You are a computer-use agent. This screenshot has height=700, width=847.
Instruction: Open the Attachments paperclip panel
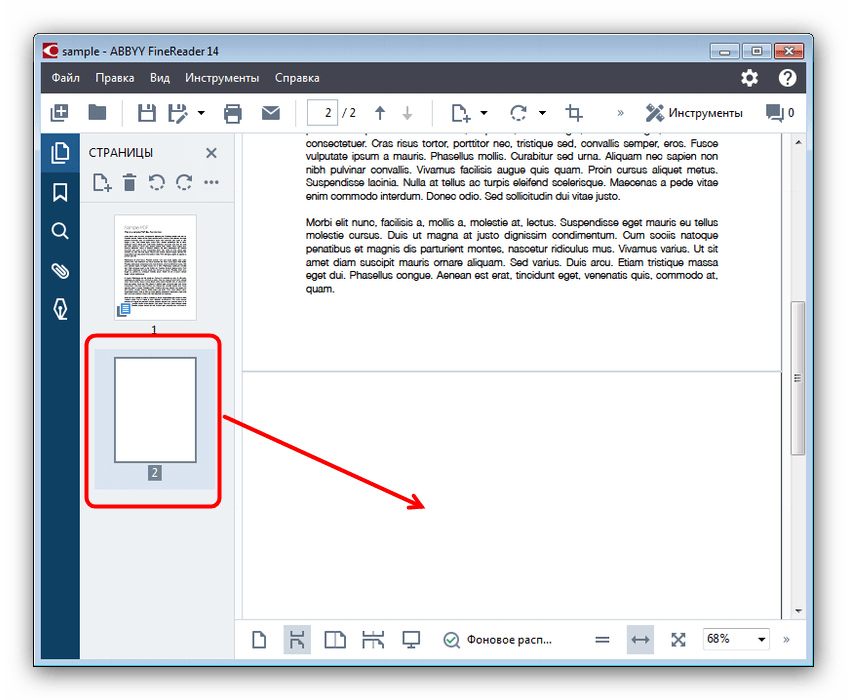tap(60, 271)
